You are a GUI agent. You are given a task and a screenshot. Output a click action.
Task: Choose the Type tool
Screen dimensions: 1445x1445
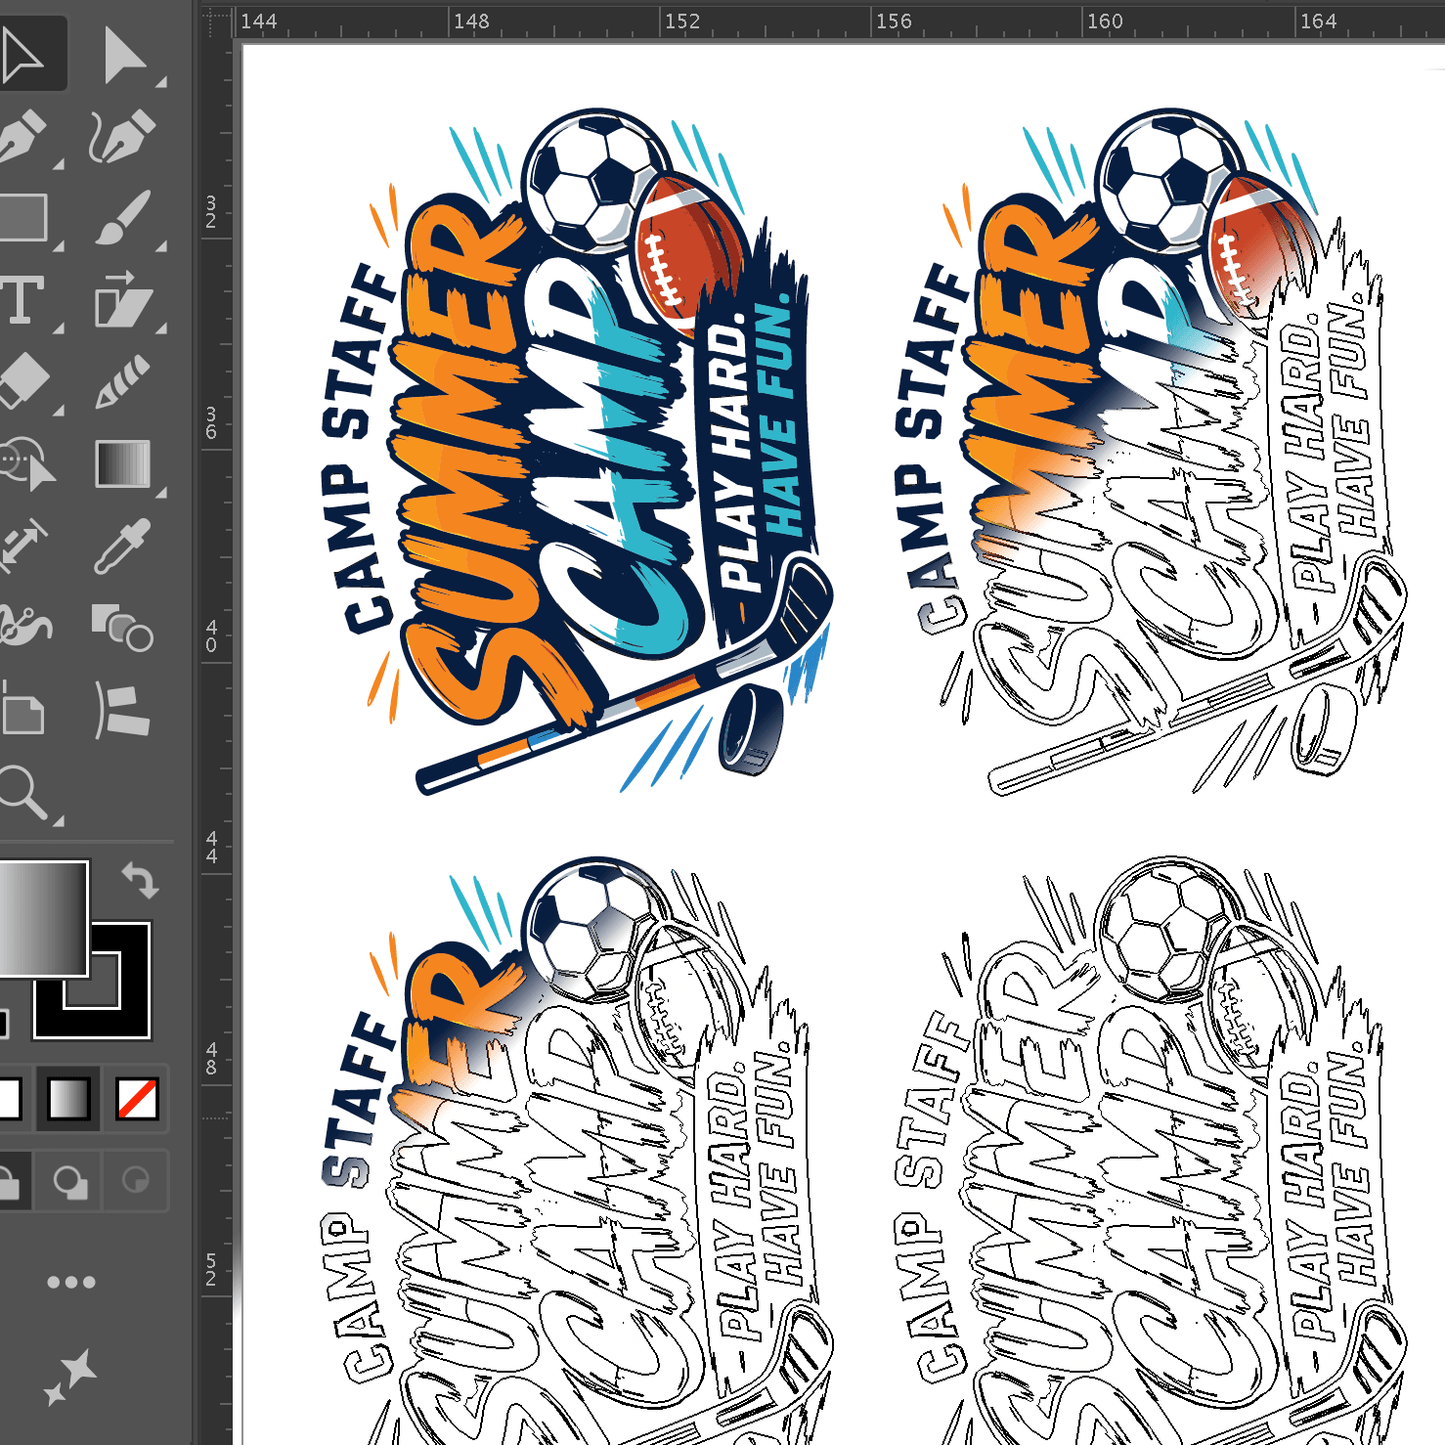22,300
